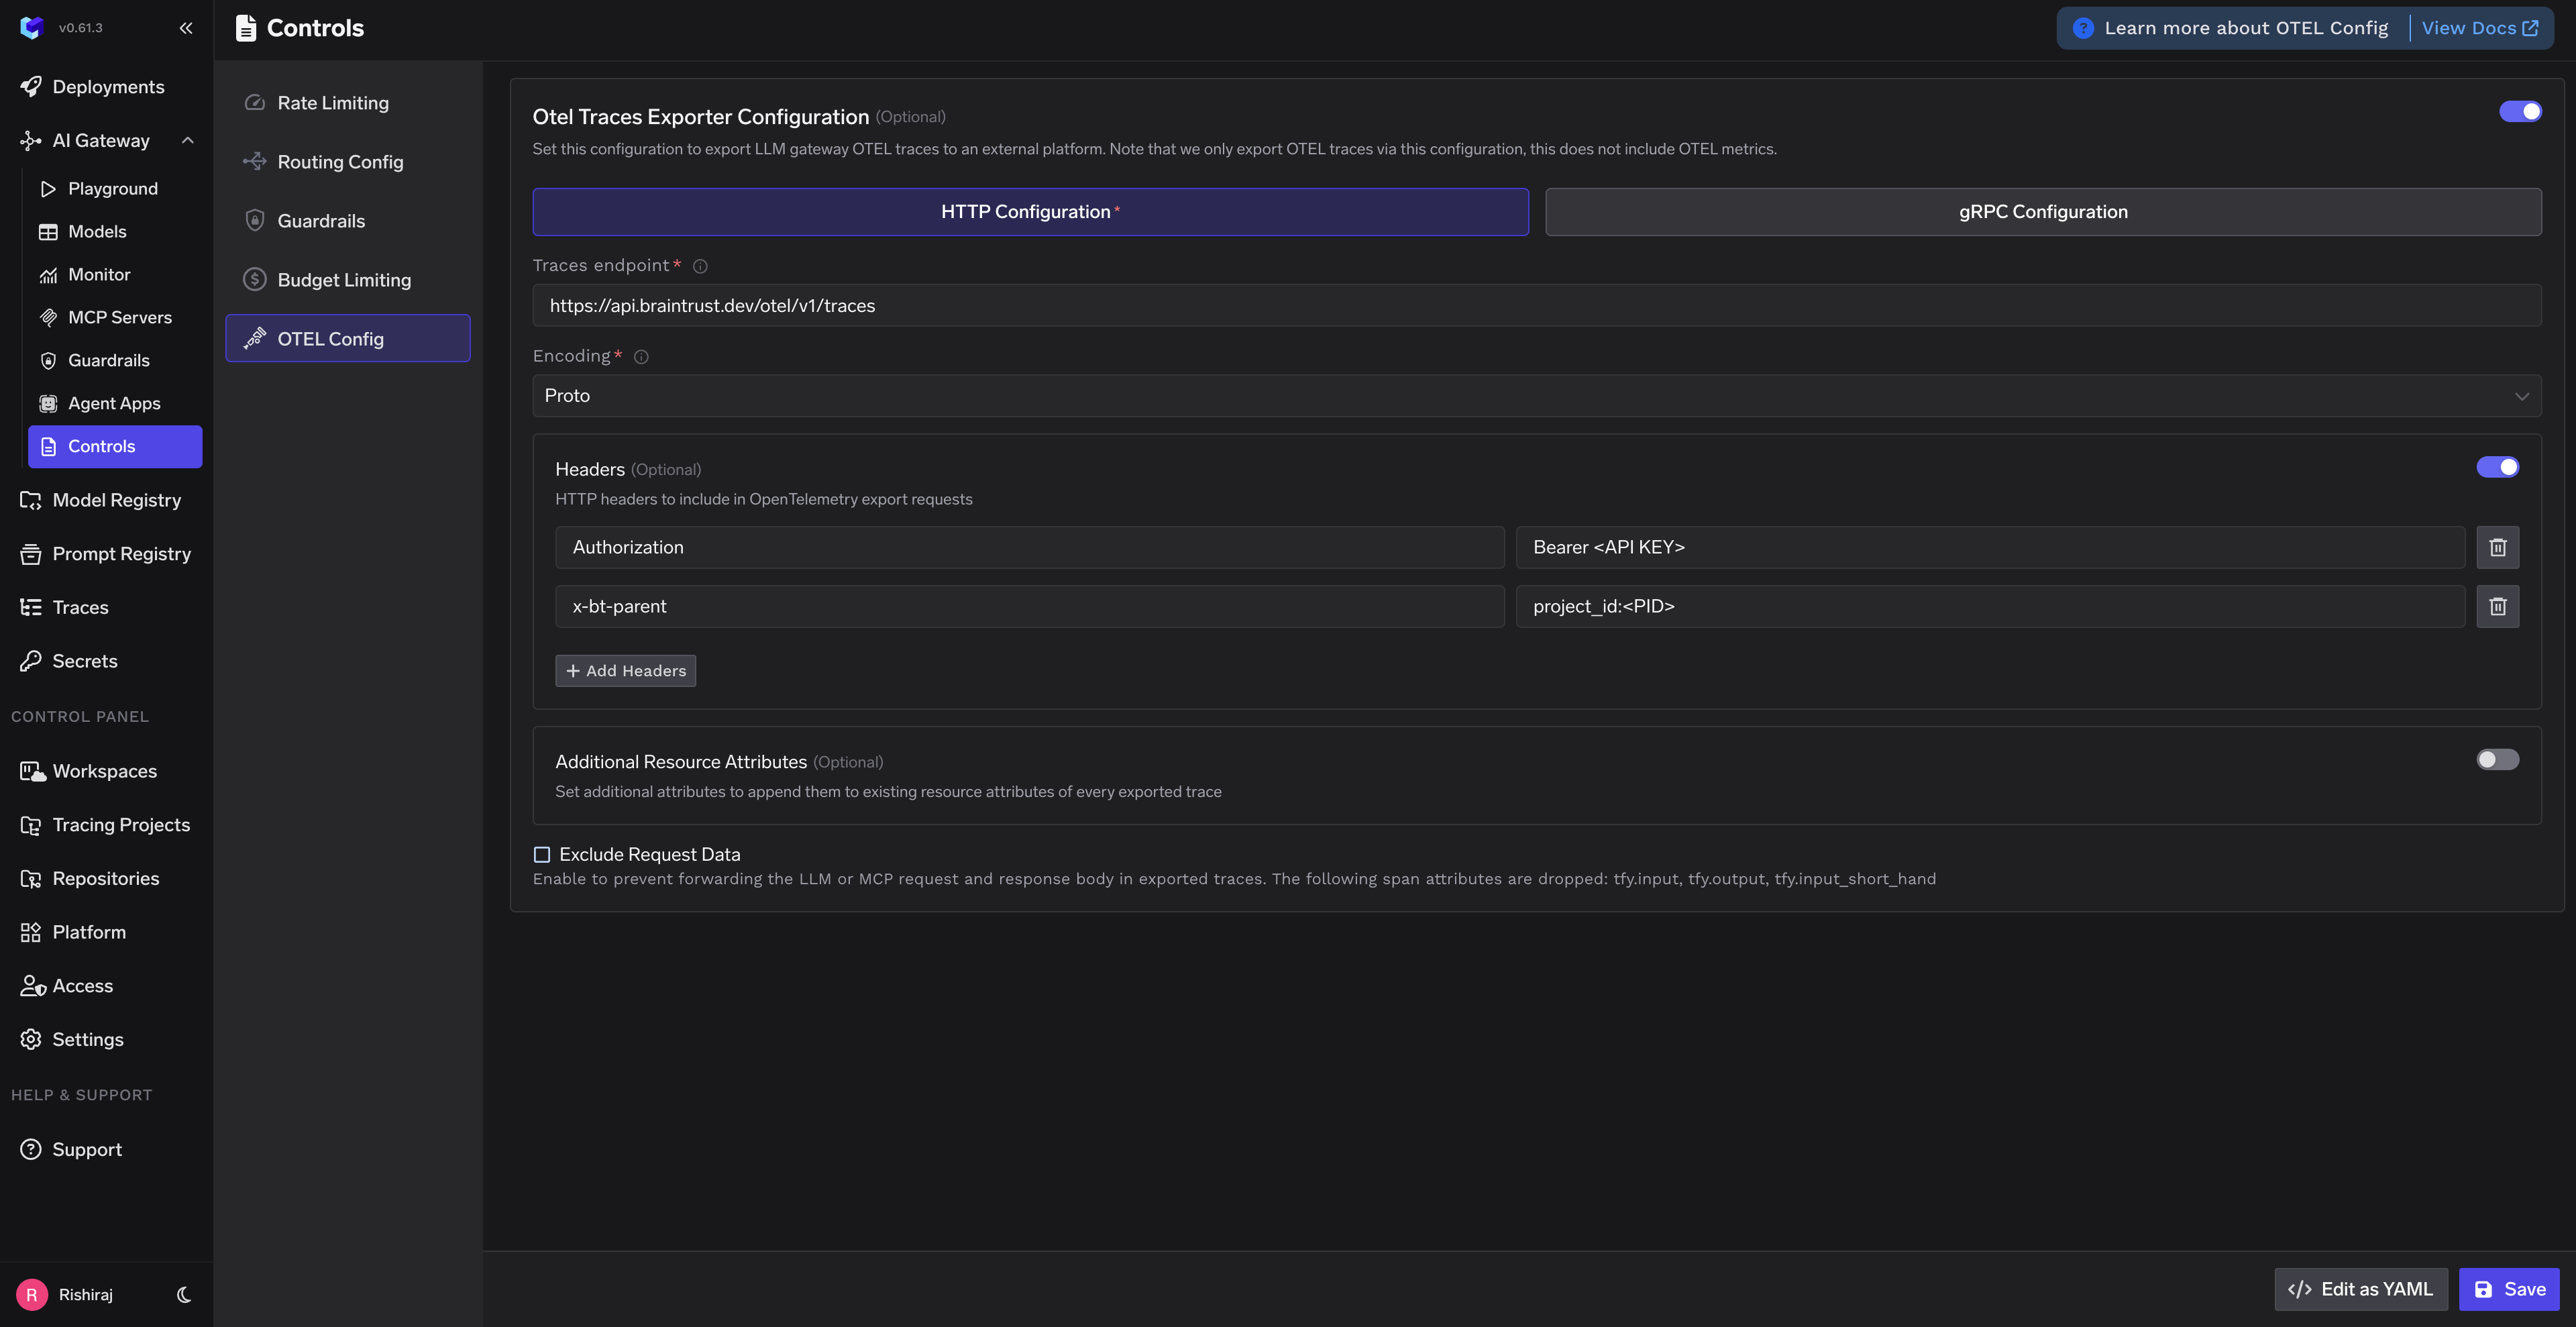Enable the Additional Resource Attributes toggle
This screenshot has width=2576, height=1327.
tap(2496, 759)
